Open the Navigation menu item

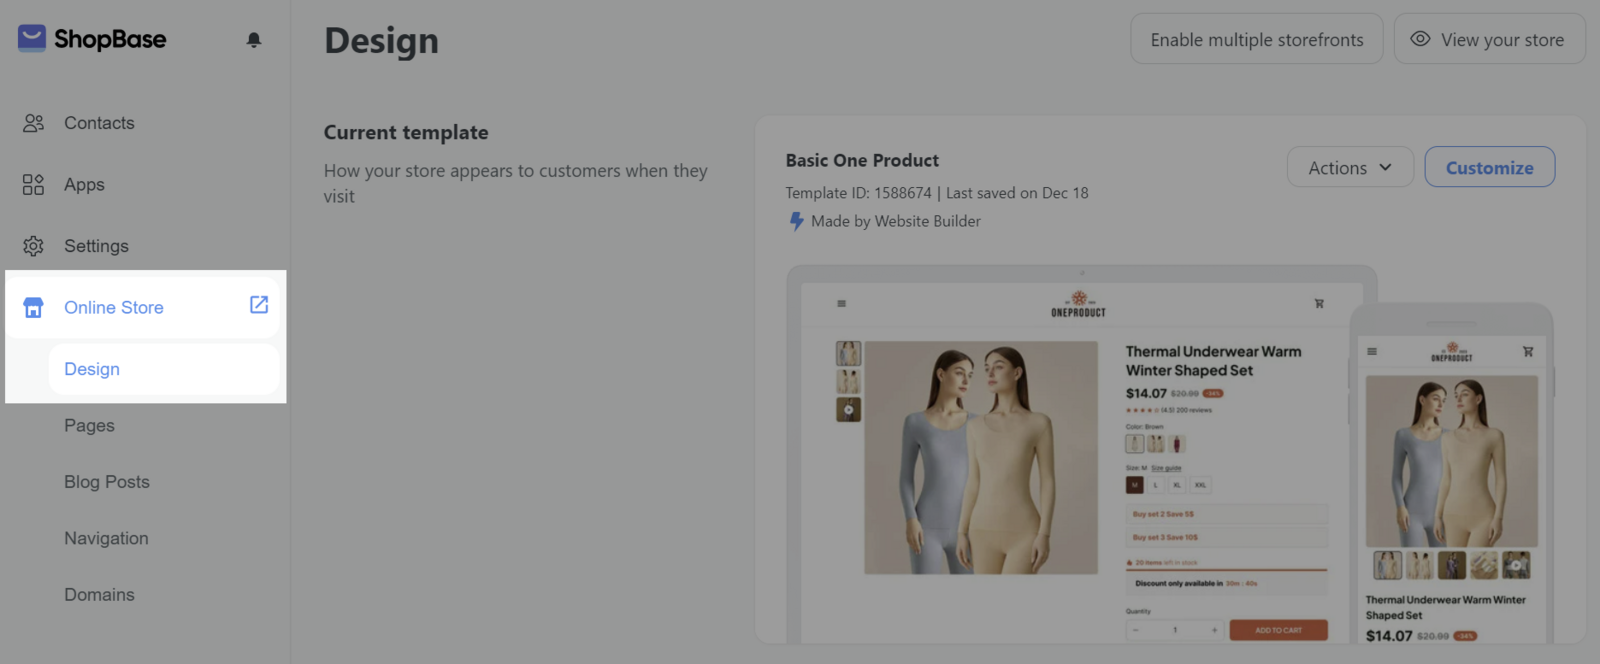coord(106,539)
